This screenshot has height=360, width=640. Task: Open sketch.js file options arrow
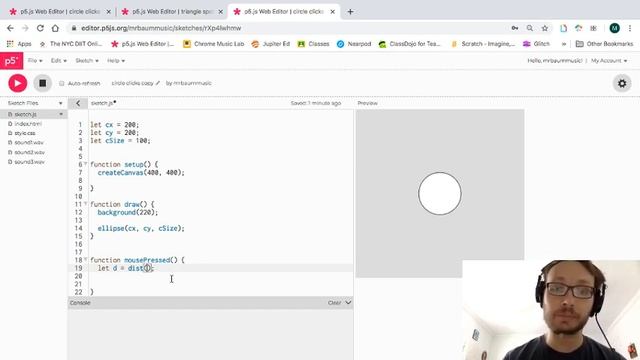[x=61, y=114]
